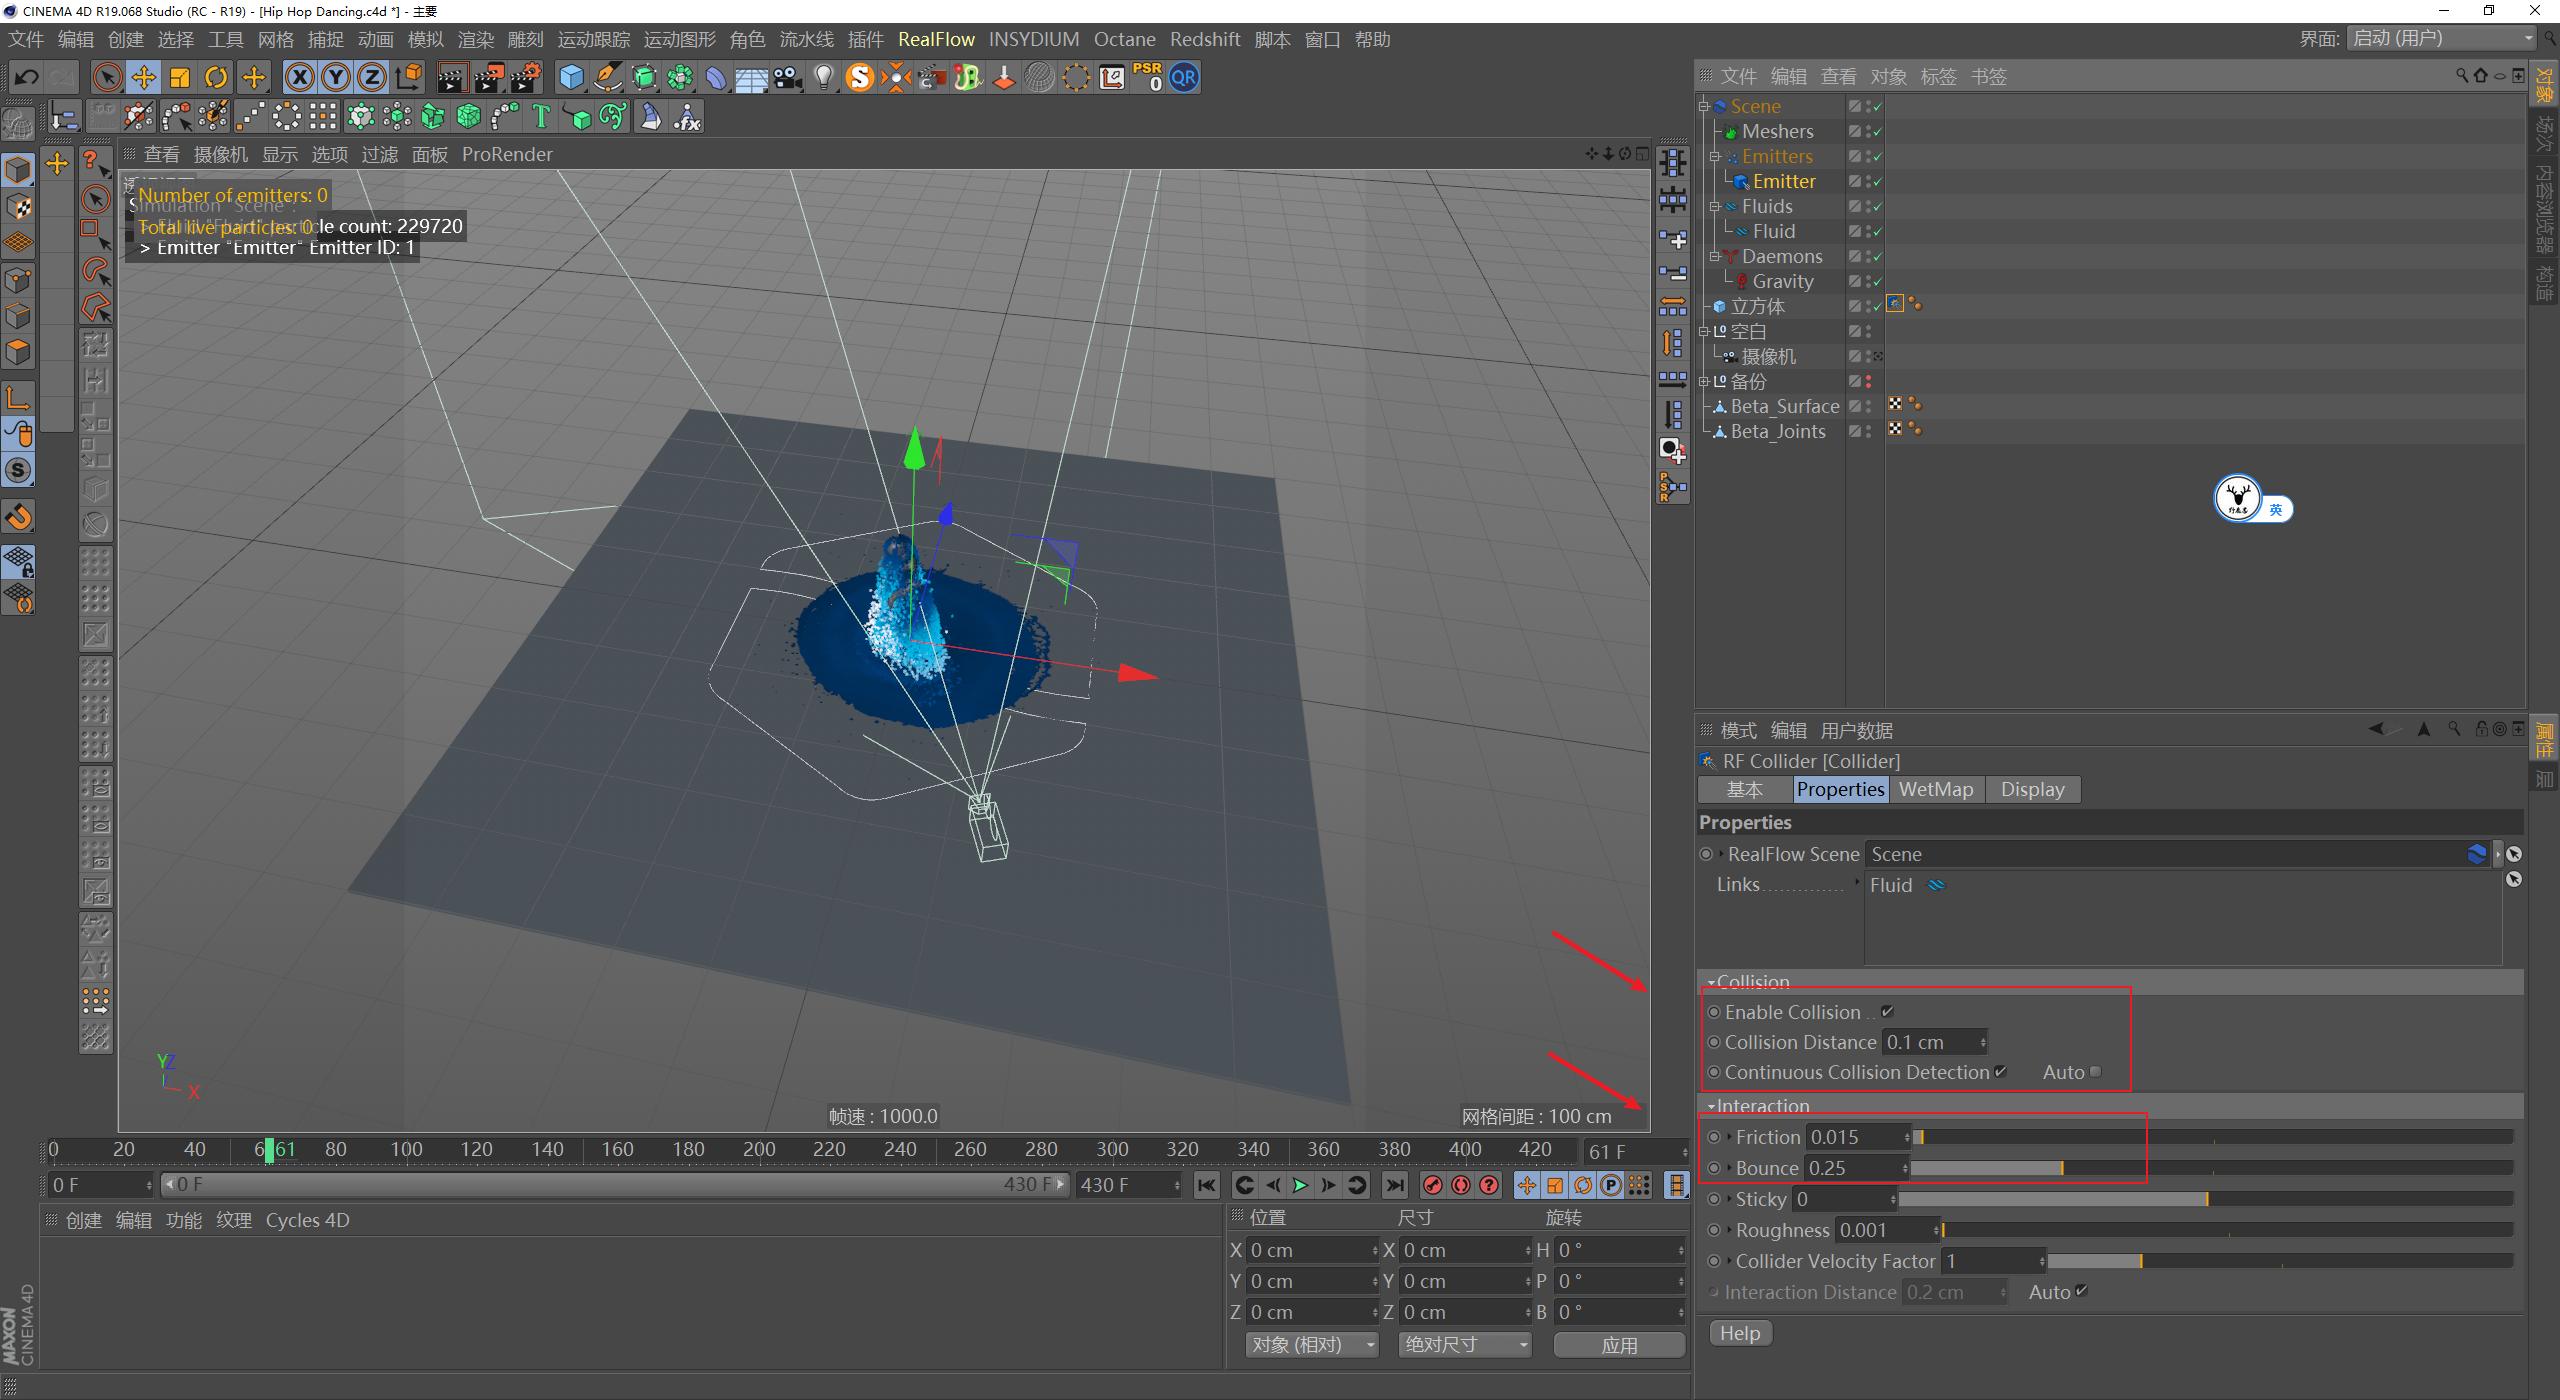2560x1400 pixels.
Task: Select the Scale tool
Action: (x=180, y=77)
